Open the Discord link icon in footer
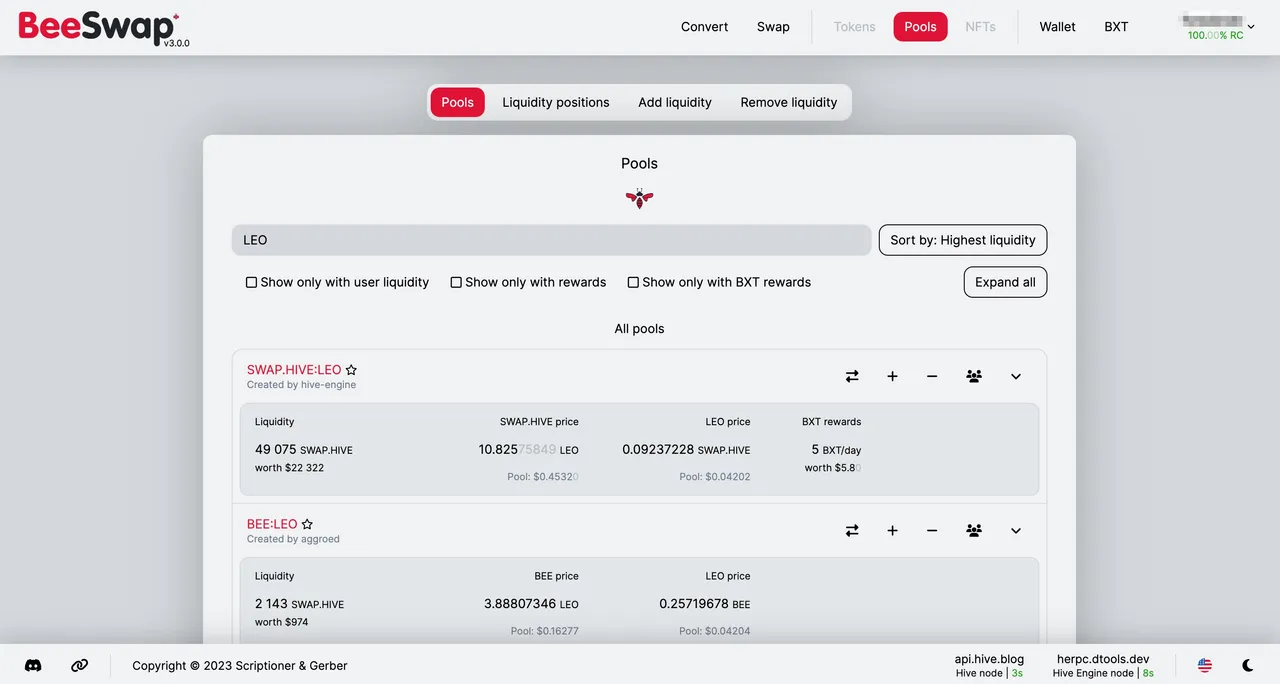Image resolution: width=1280 pixels, height=684 pixels. coord(33,665)
